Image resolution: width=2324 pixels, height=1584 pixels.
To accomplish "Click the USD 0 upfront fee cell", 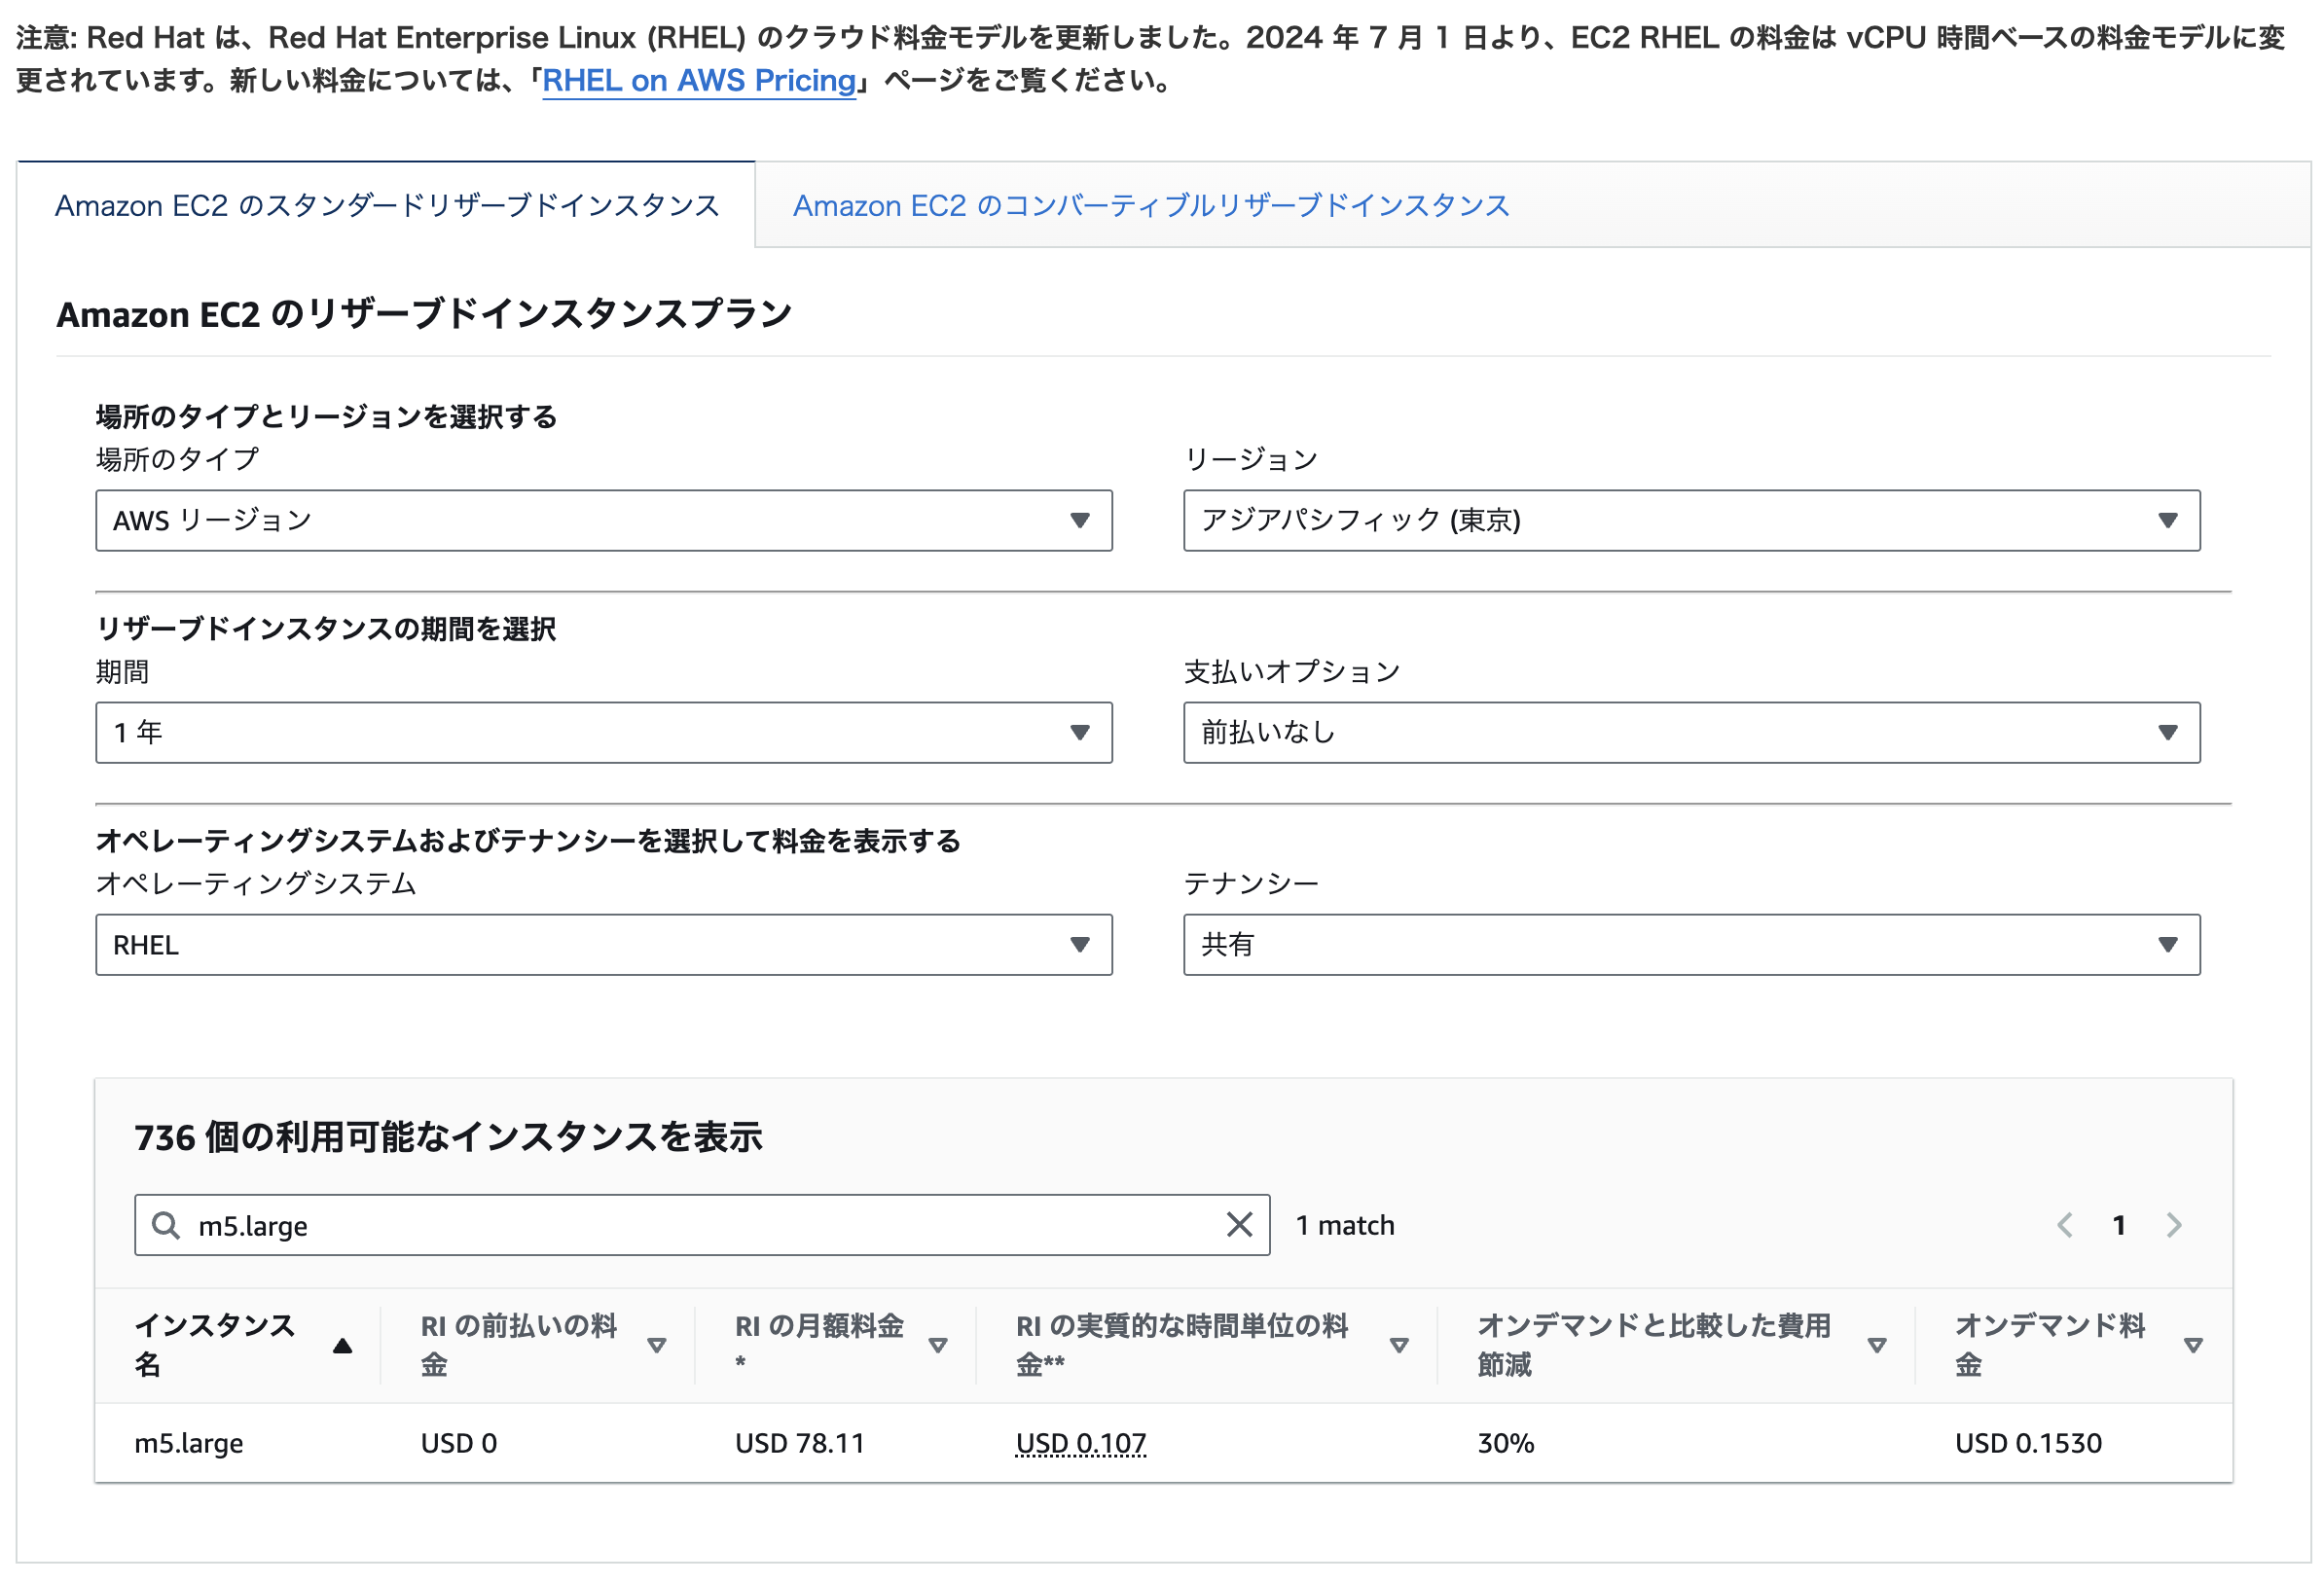I will pyautogui.click(x=459, y=1443).
